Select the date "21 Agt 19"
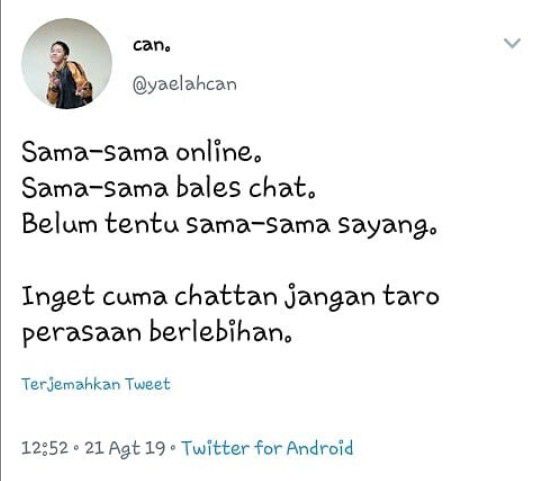Viewport: 538px width, 481px height. [x=125, y=448]
